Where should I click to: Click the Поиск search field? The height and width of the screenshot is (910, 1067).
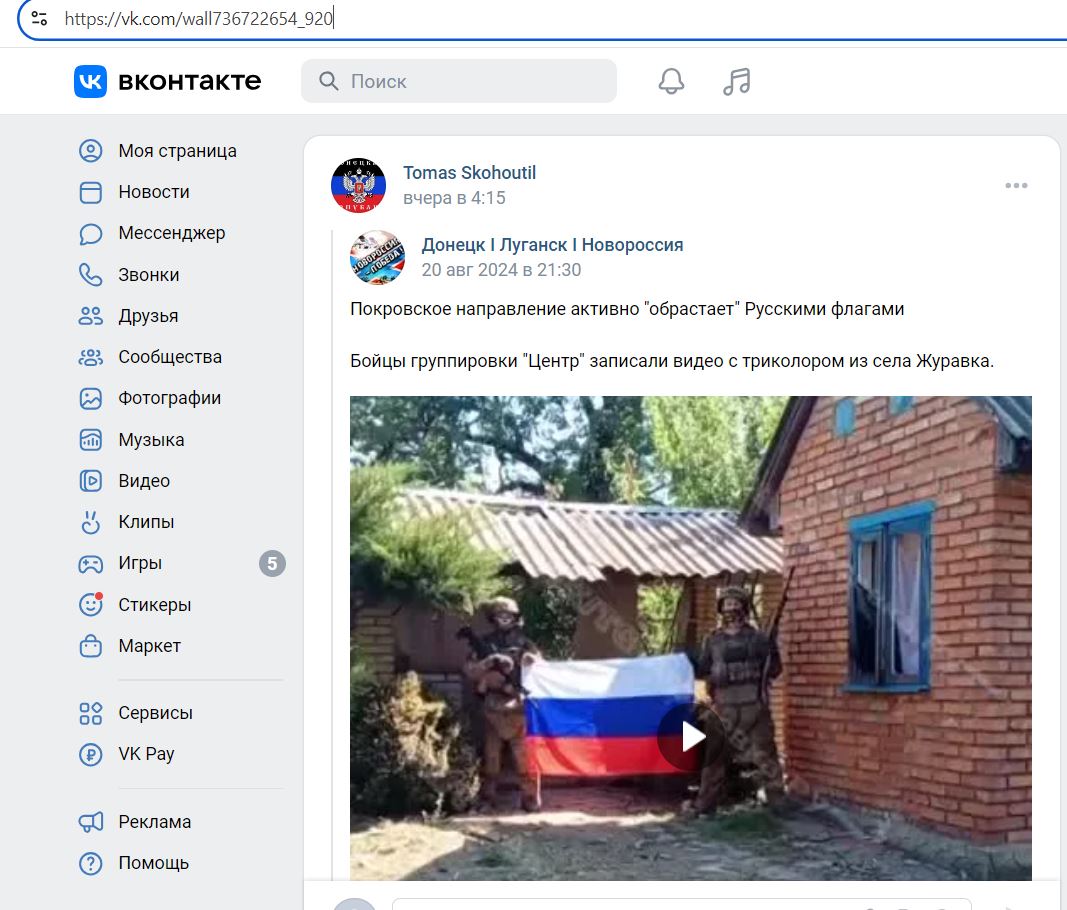pos(459,81)
